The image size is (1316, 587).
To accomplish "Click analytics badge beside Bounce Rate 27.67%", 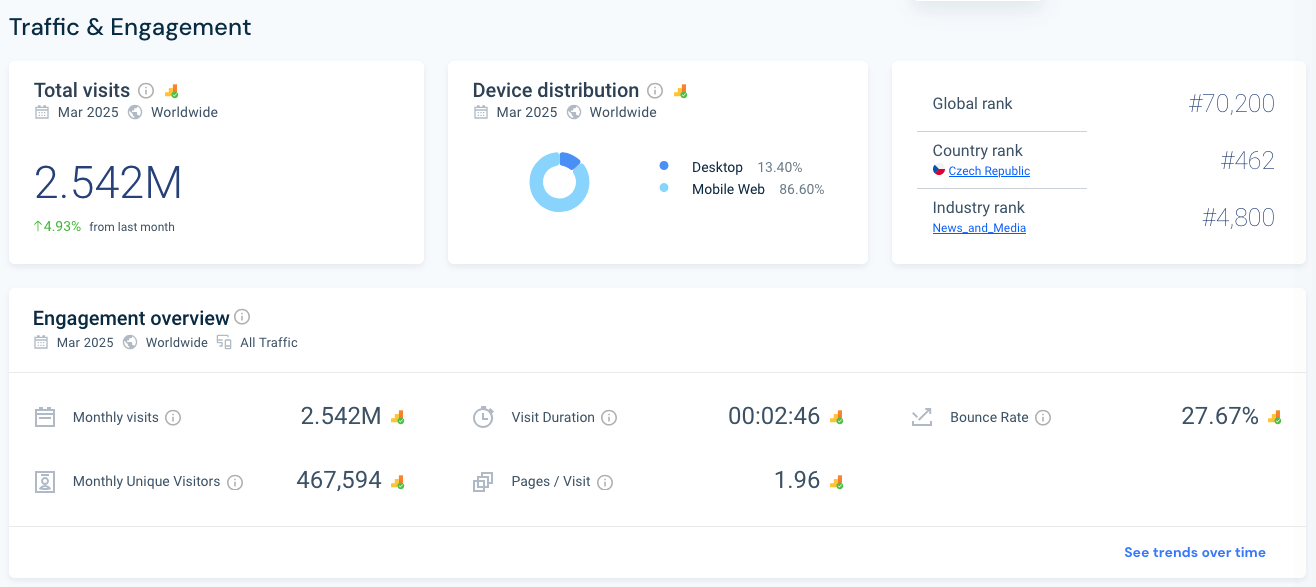I will 1274,417.
